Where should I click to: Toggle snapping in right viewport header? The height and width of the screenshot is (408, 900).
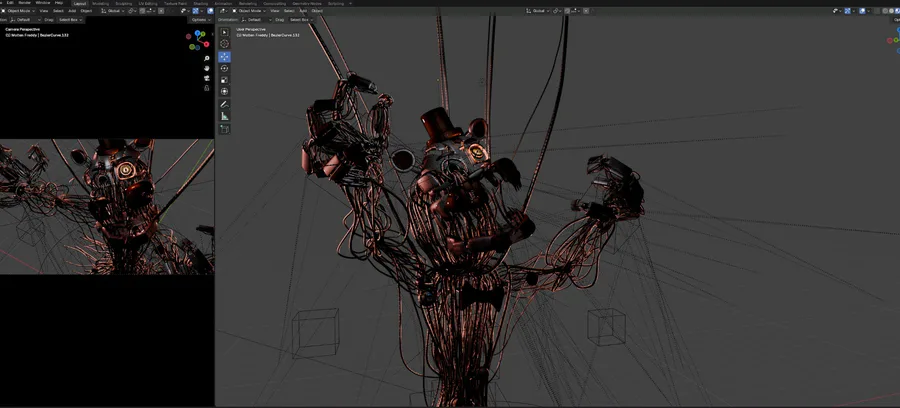coord(567,11)
